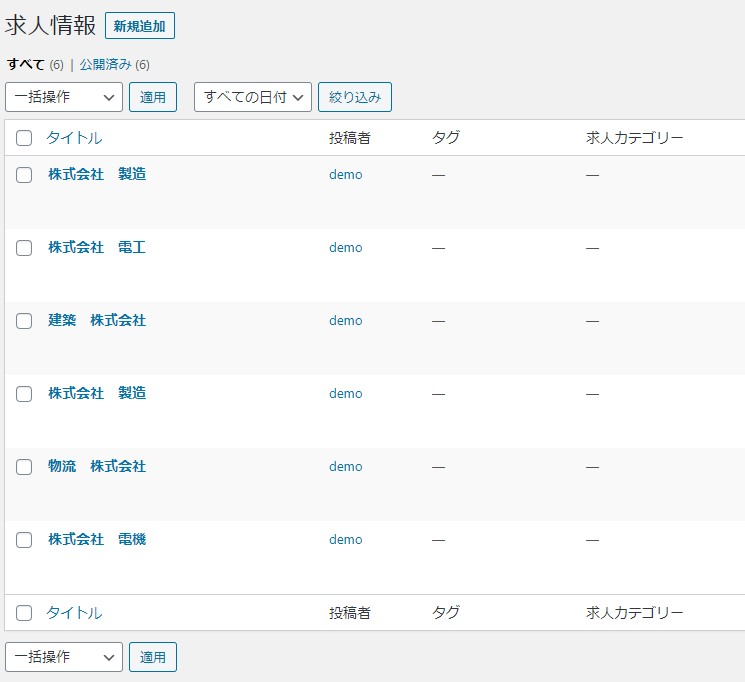This screenshot has width=745, height=682.
Task: Open the 建築 株式会社 post title
Action: click(x=97, y=320)
